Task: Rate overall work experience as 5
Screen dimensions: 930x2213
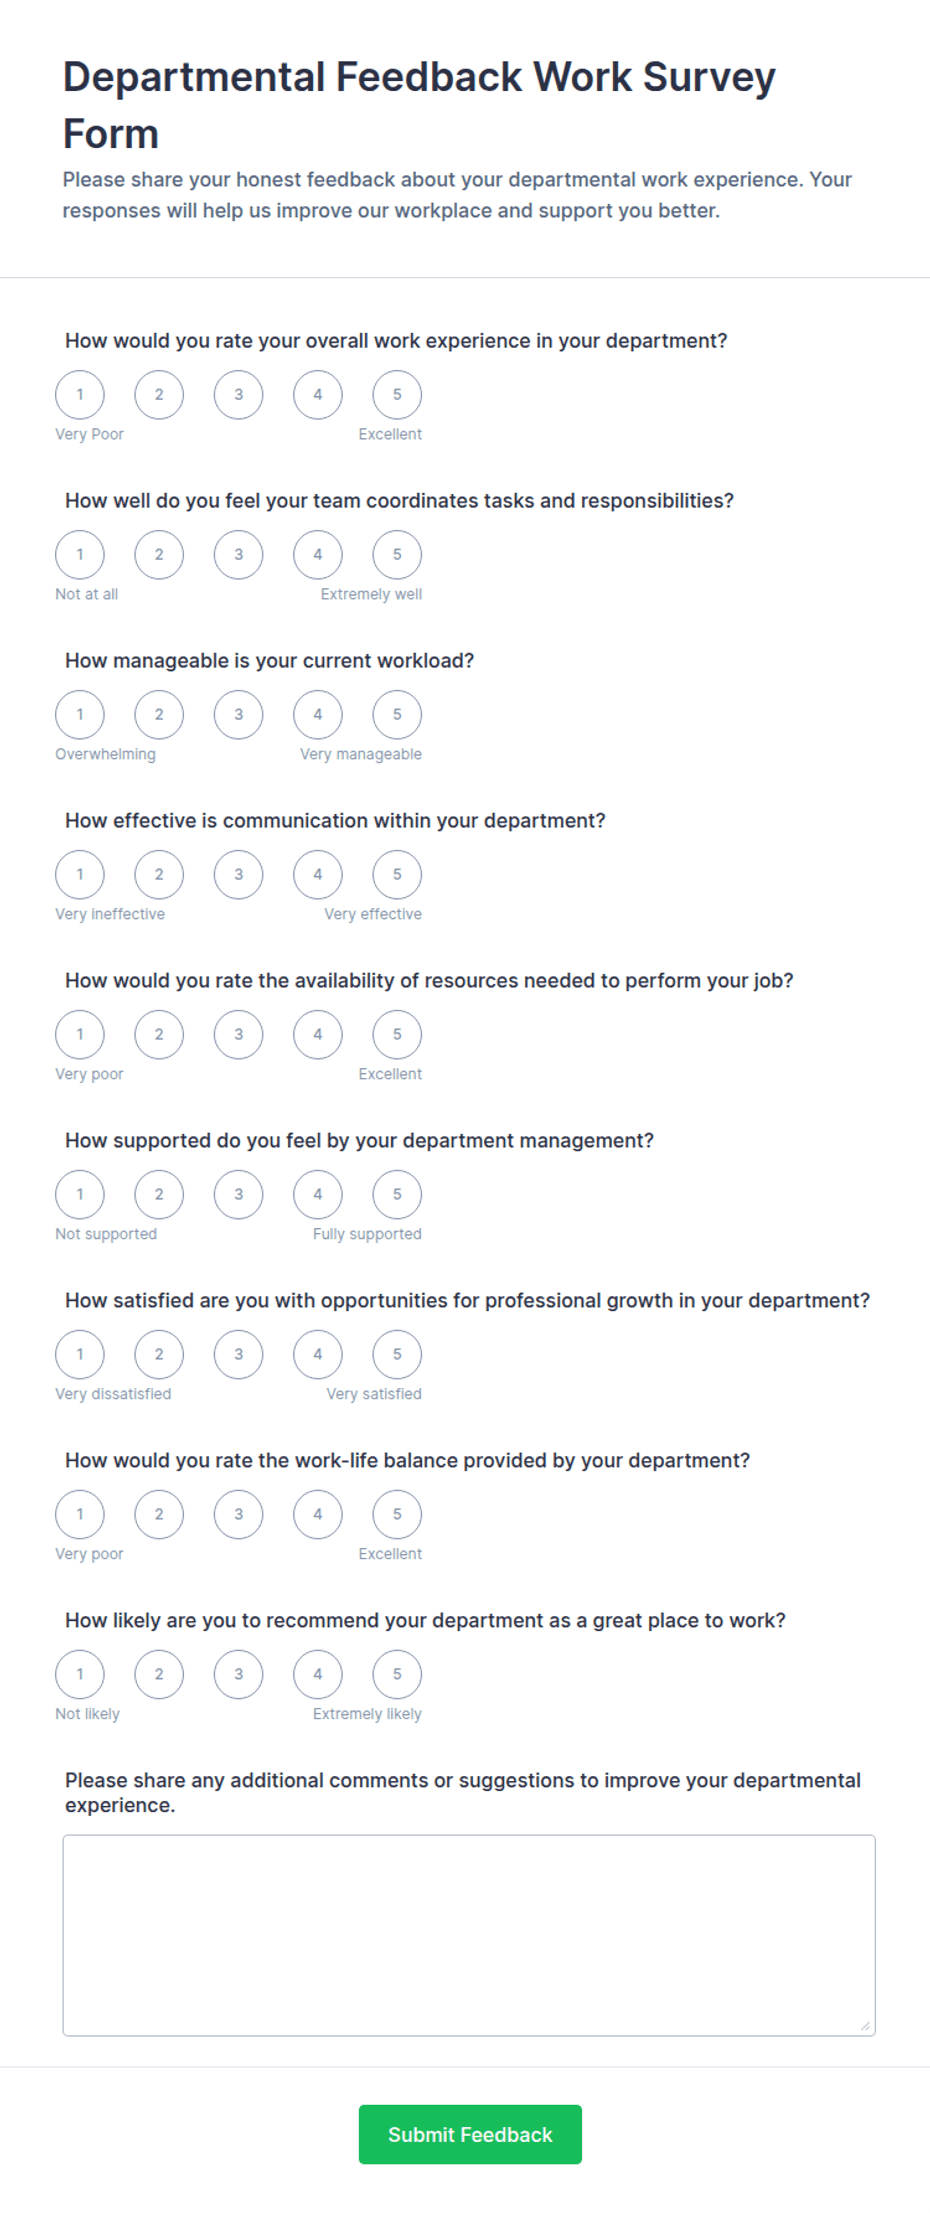Action: (x=397, y=394)
